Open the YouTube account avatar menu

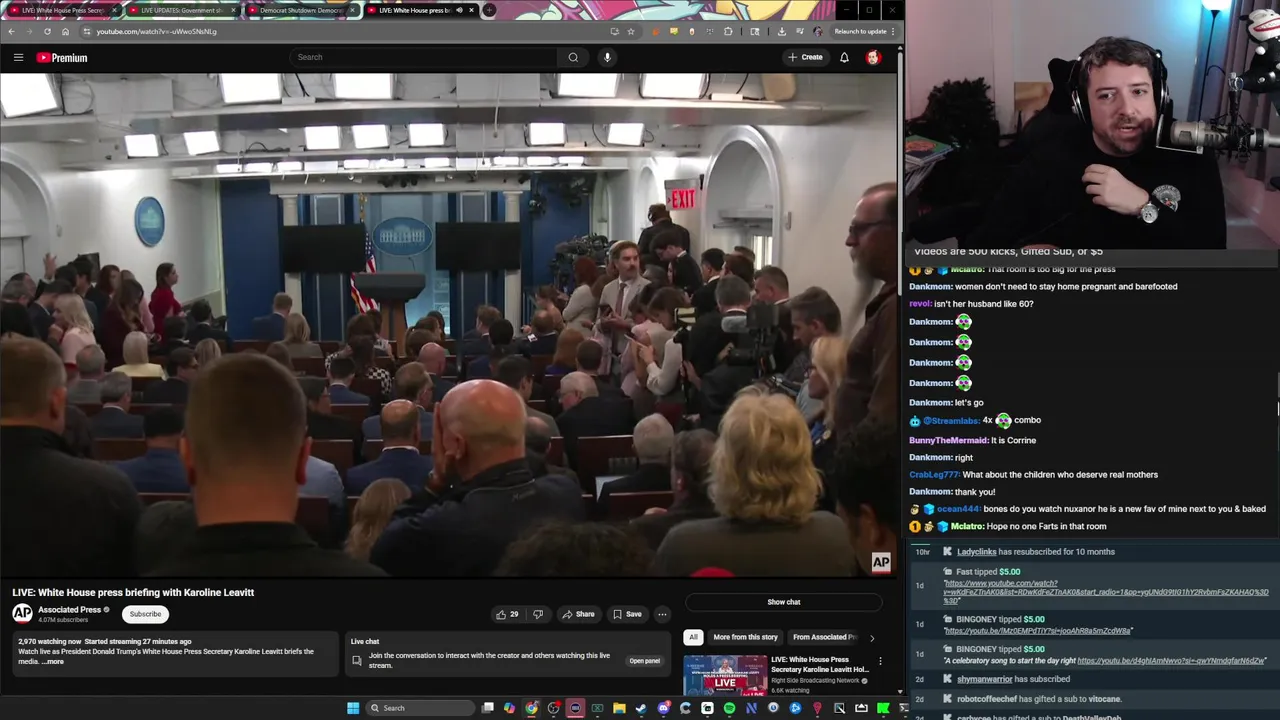tap(873, 57)
